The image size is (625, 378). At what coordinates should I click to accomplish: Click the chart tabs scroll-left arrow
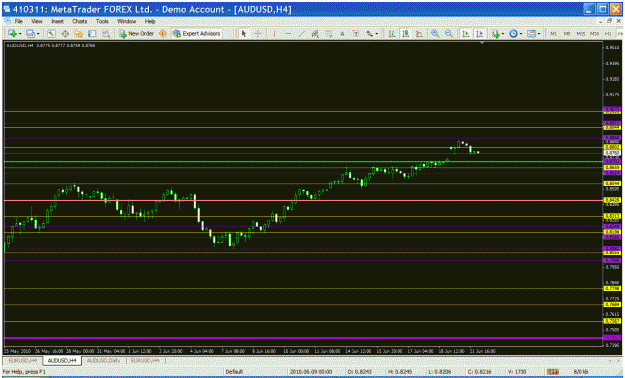tap(611, 360)
